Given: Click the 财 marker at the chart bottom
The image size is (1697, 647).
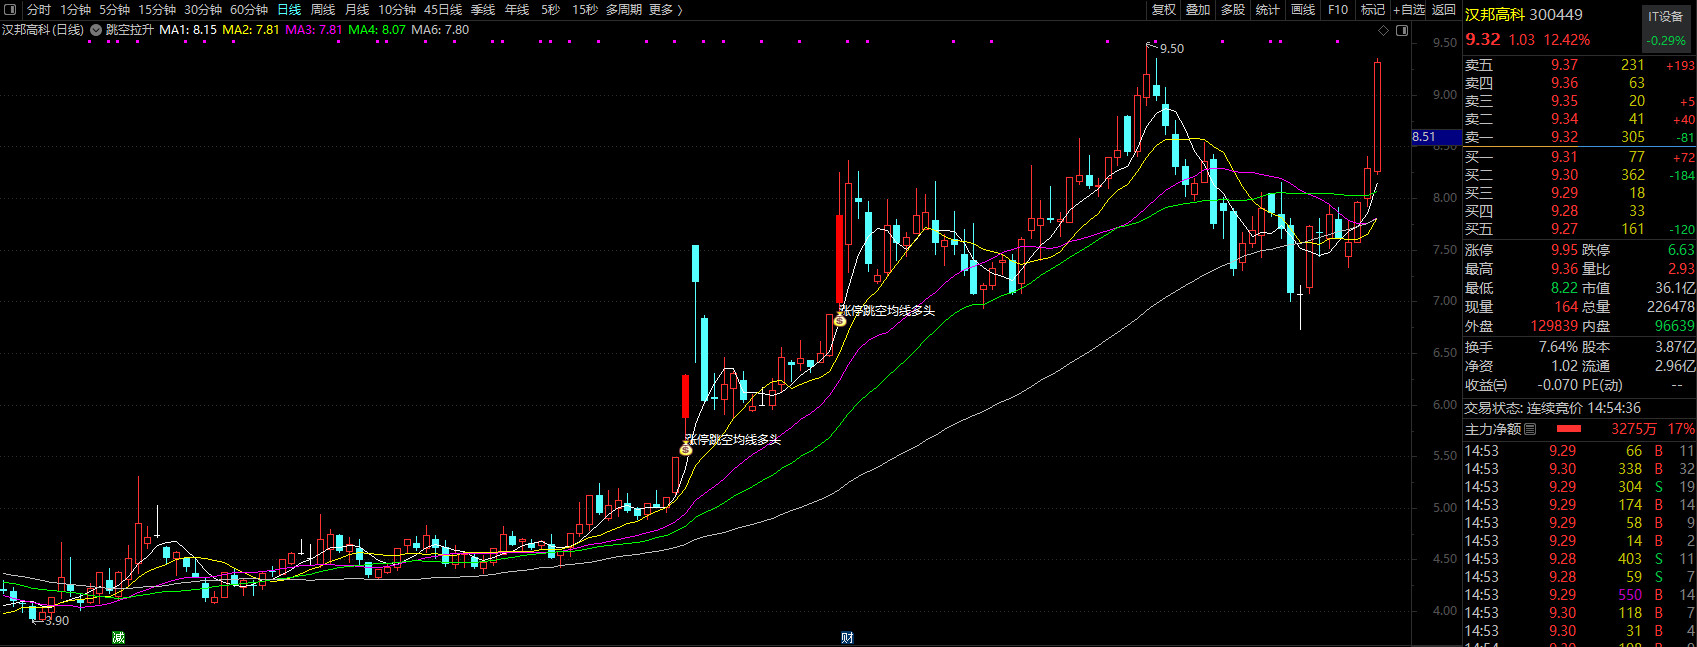Looking at the screenshot, I should click(847, 638).
